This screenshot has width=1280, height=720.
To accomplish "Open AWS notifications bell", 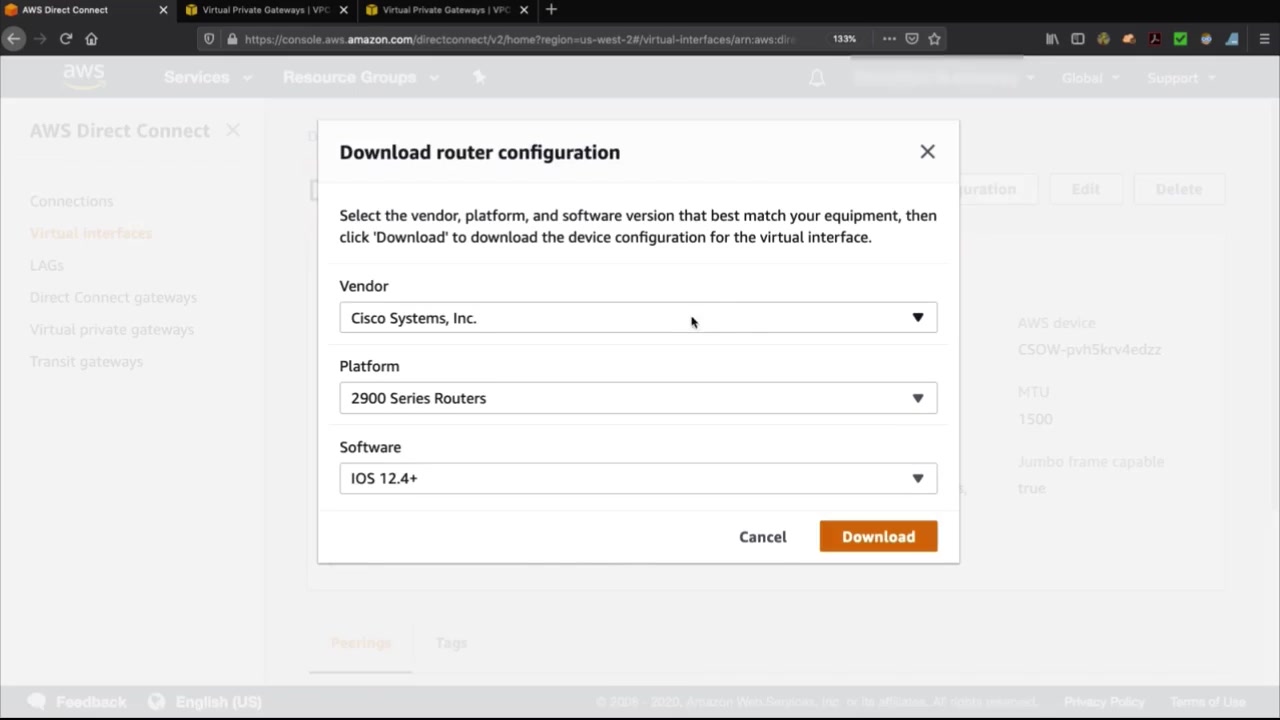I will pos(817,78).
